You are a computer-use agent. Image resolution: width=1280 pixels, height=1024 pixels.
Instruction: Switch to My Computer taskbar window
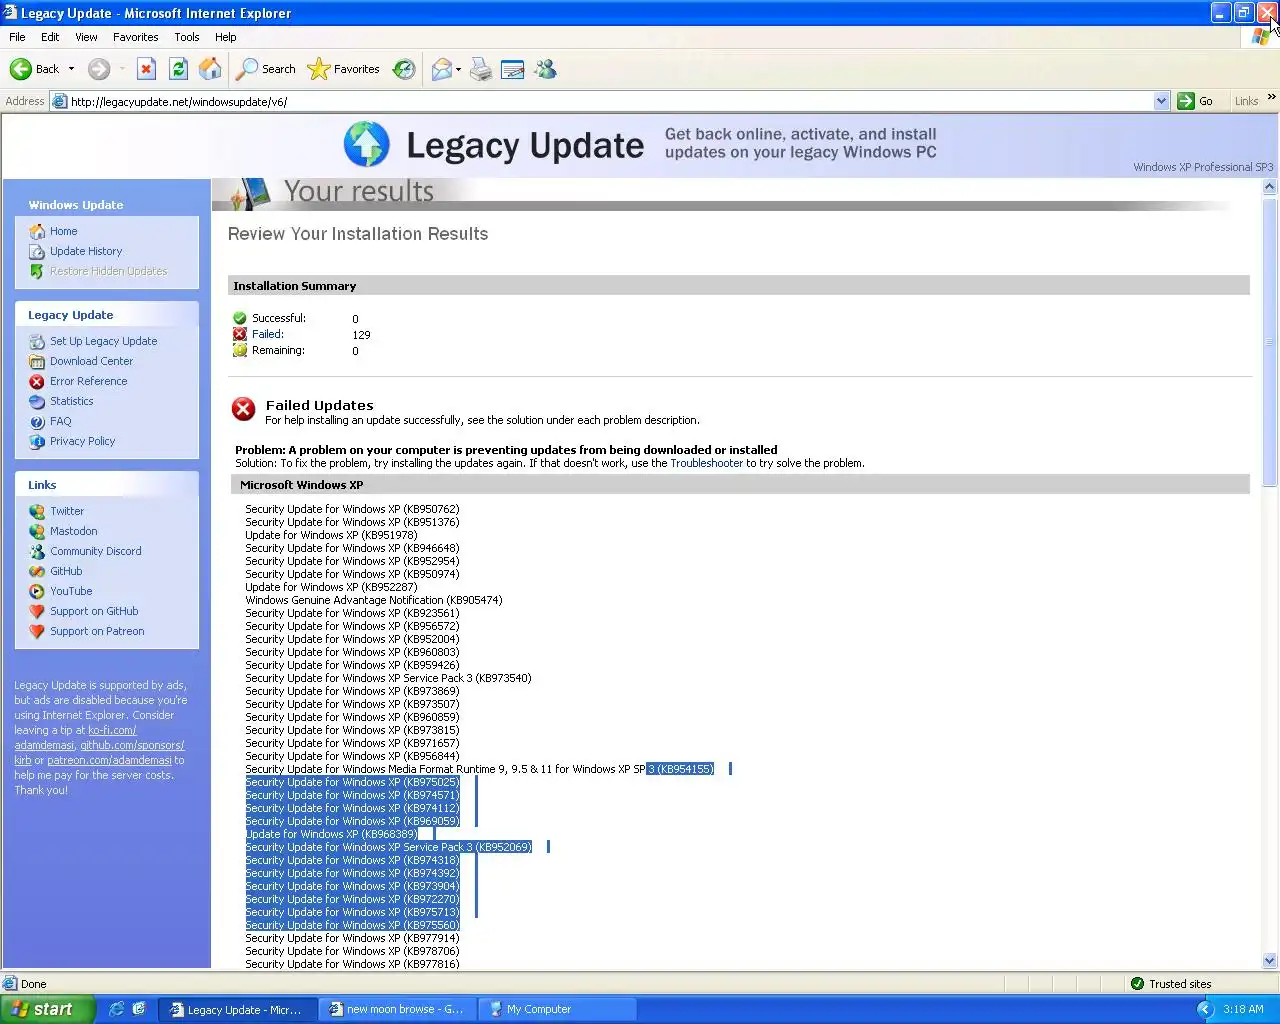tap(557, 1009)
